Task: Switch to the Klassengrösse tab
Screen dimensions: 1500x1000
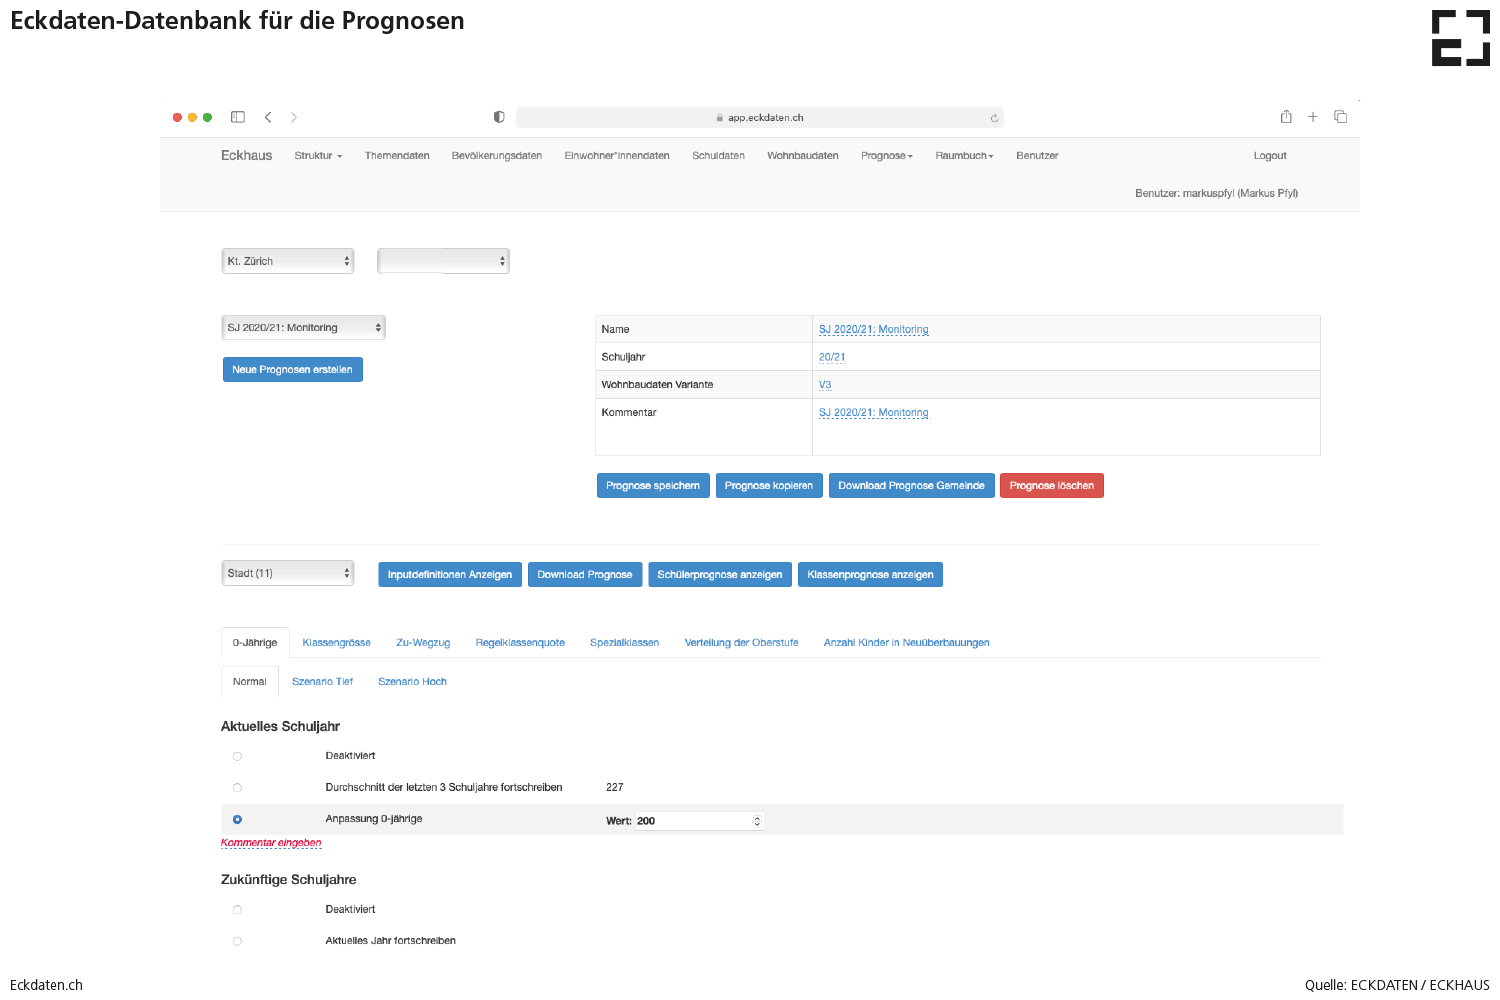Action: [x=336, y=643]
